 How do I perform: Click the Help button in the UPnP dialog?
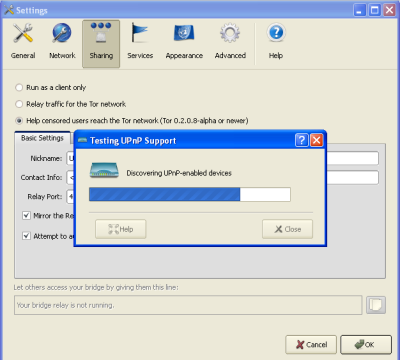121,229
